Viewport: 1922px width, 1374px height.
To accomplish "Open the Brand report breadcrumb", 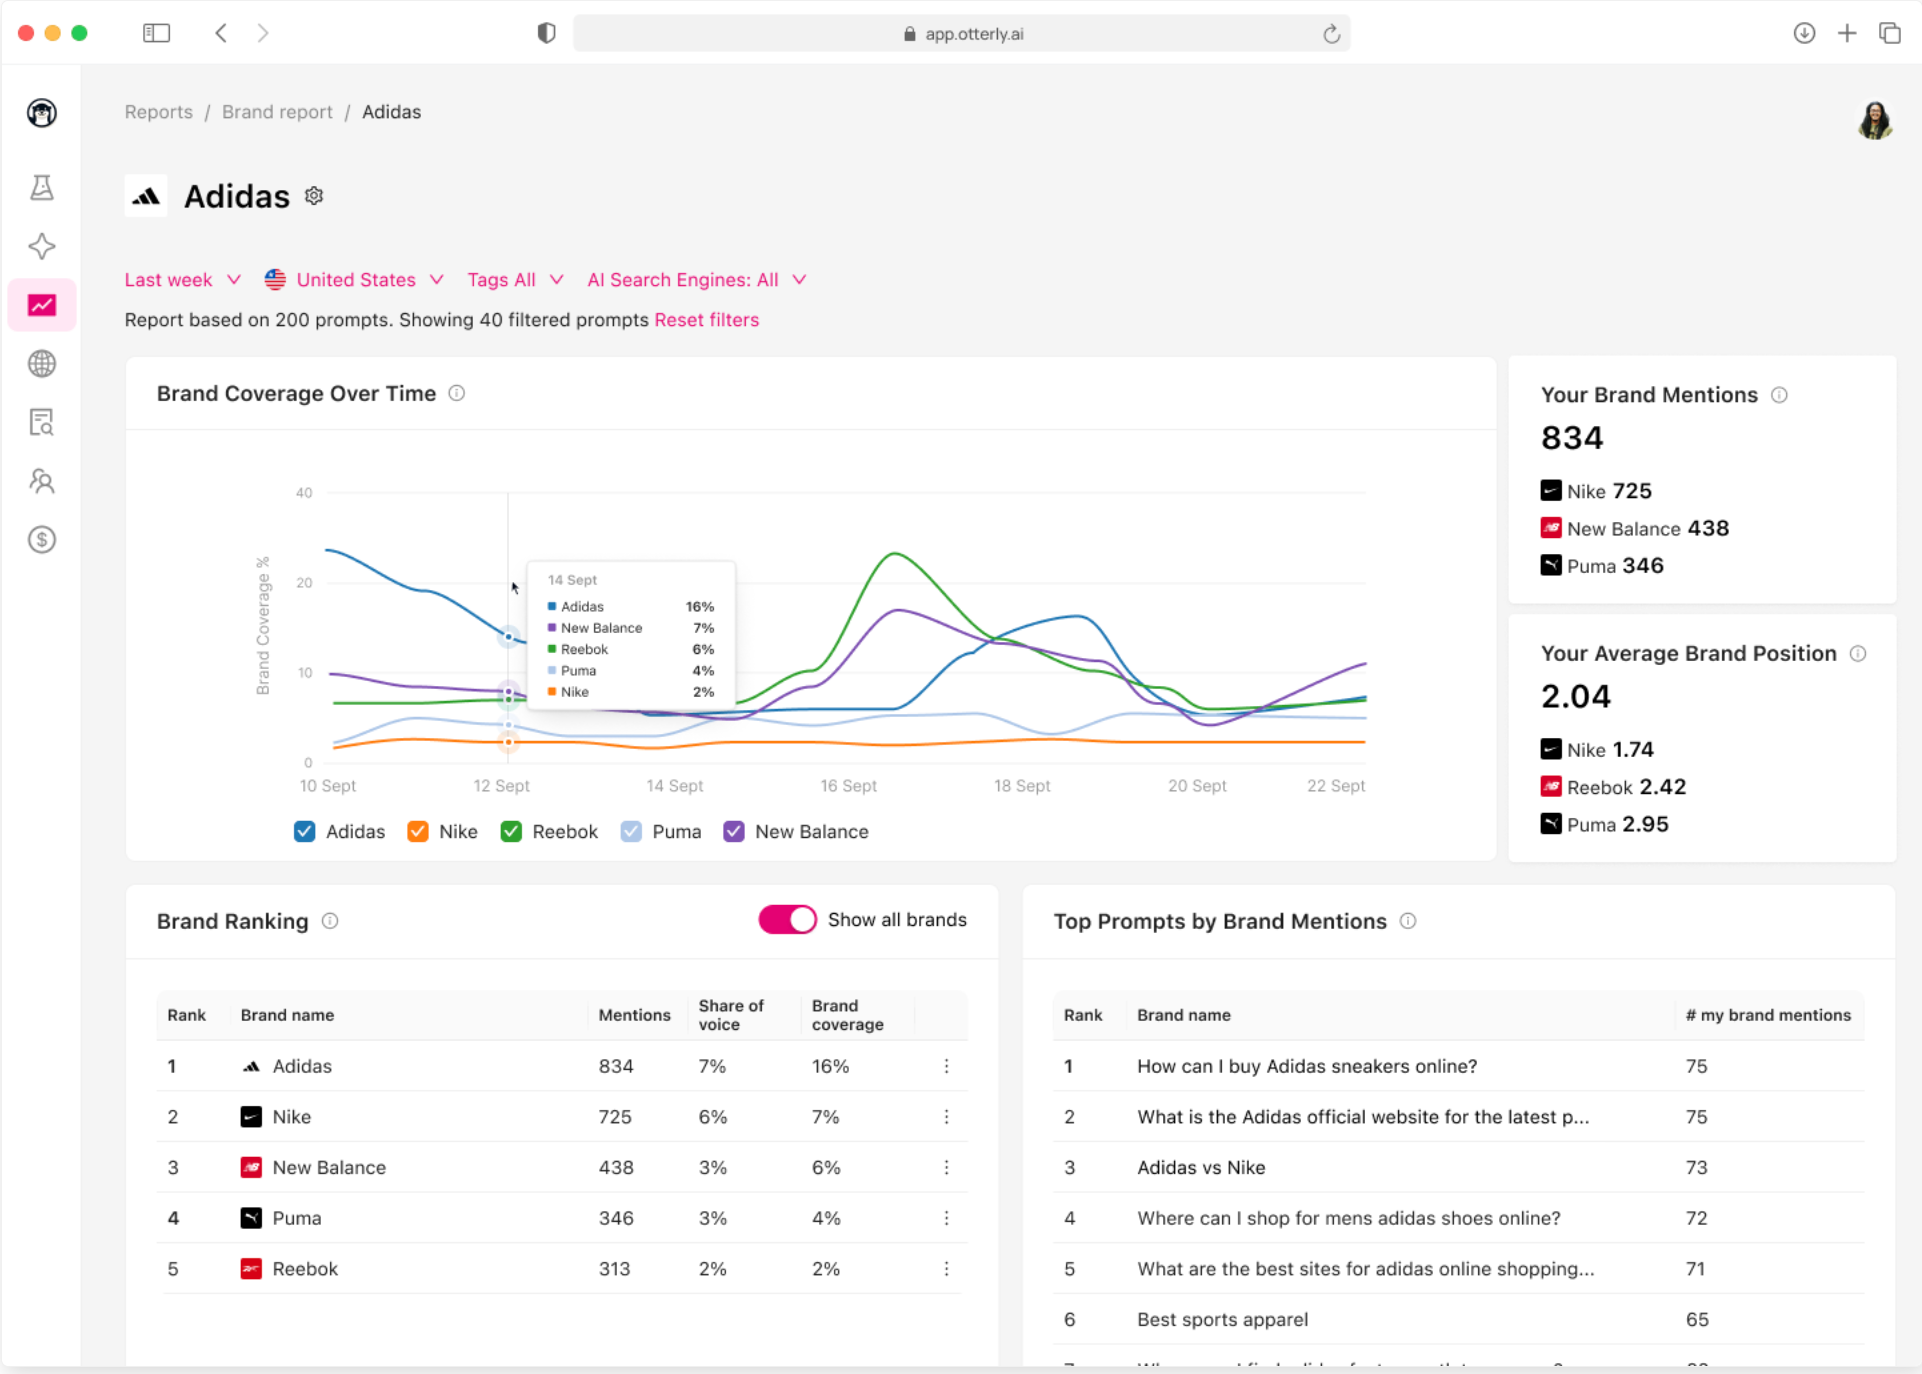I will pyautogui.click(x=277, y=112).
